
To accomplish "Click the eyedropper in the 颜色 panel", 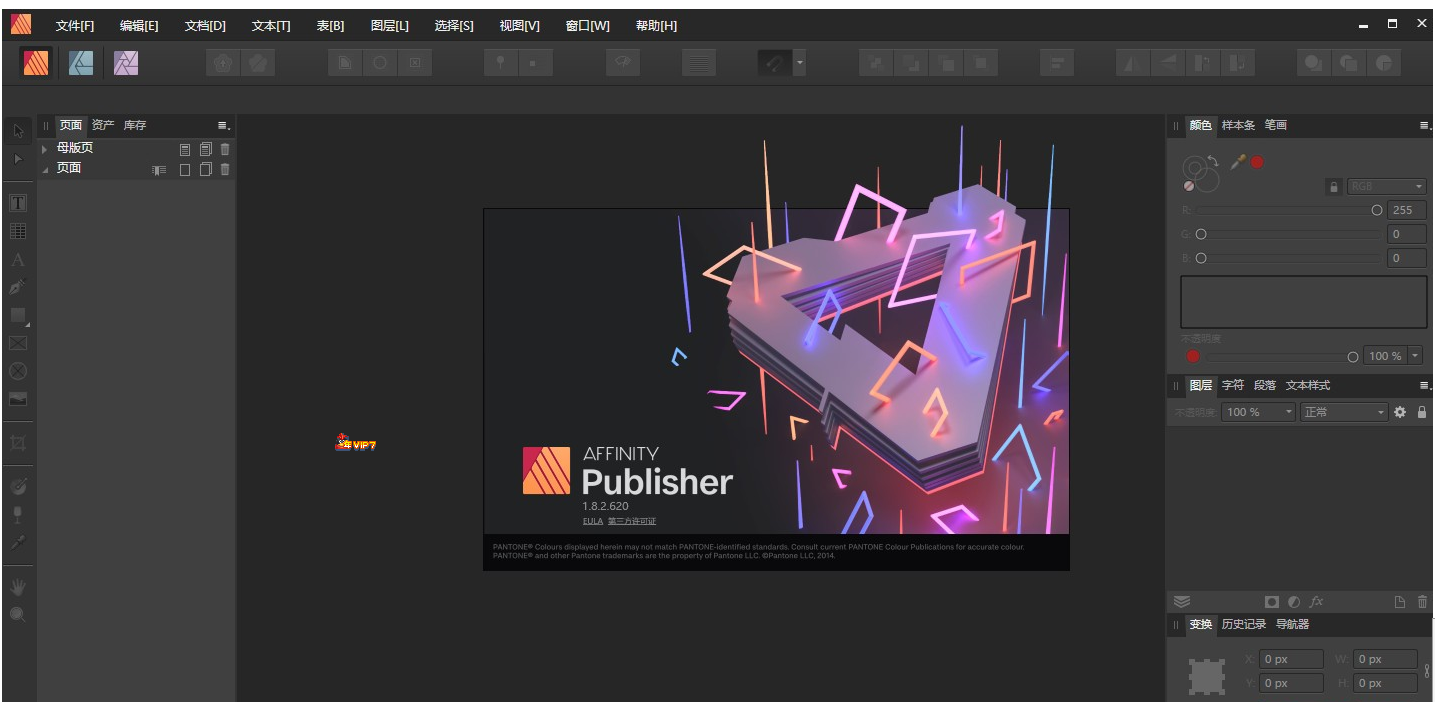I will pyautogui.click(x=1238, y=161).
